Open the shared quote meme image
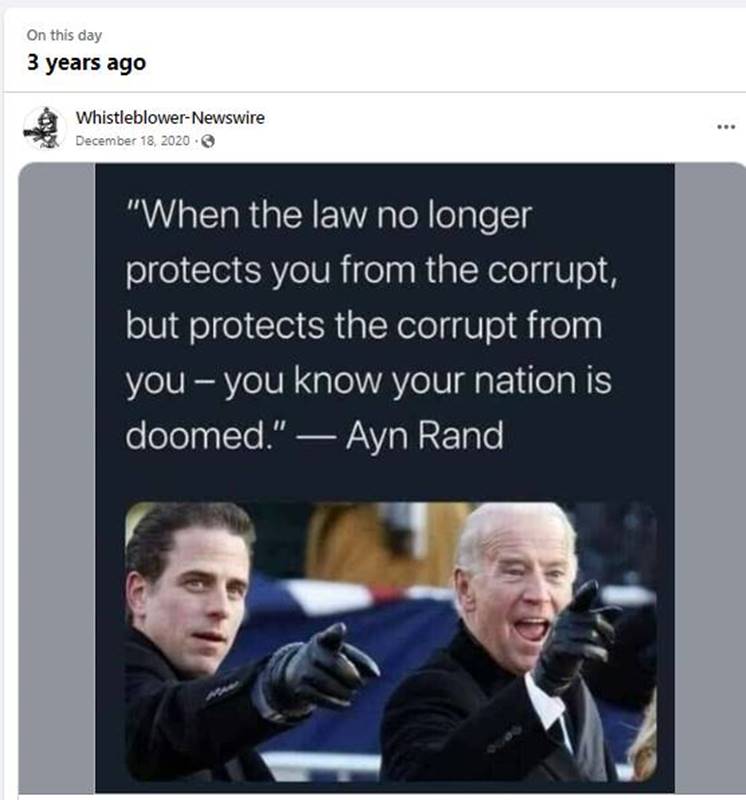 point(385,478)
